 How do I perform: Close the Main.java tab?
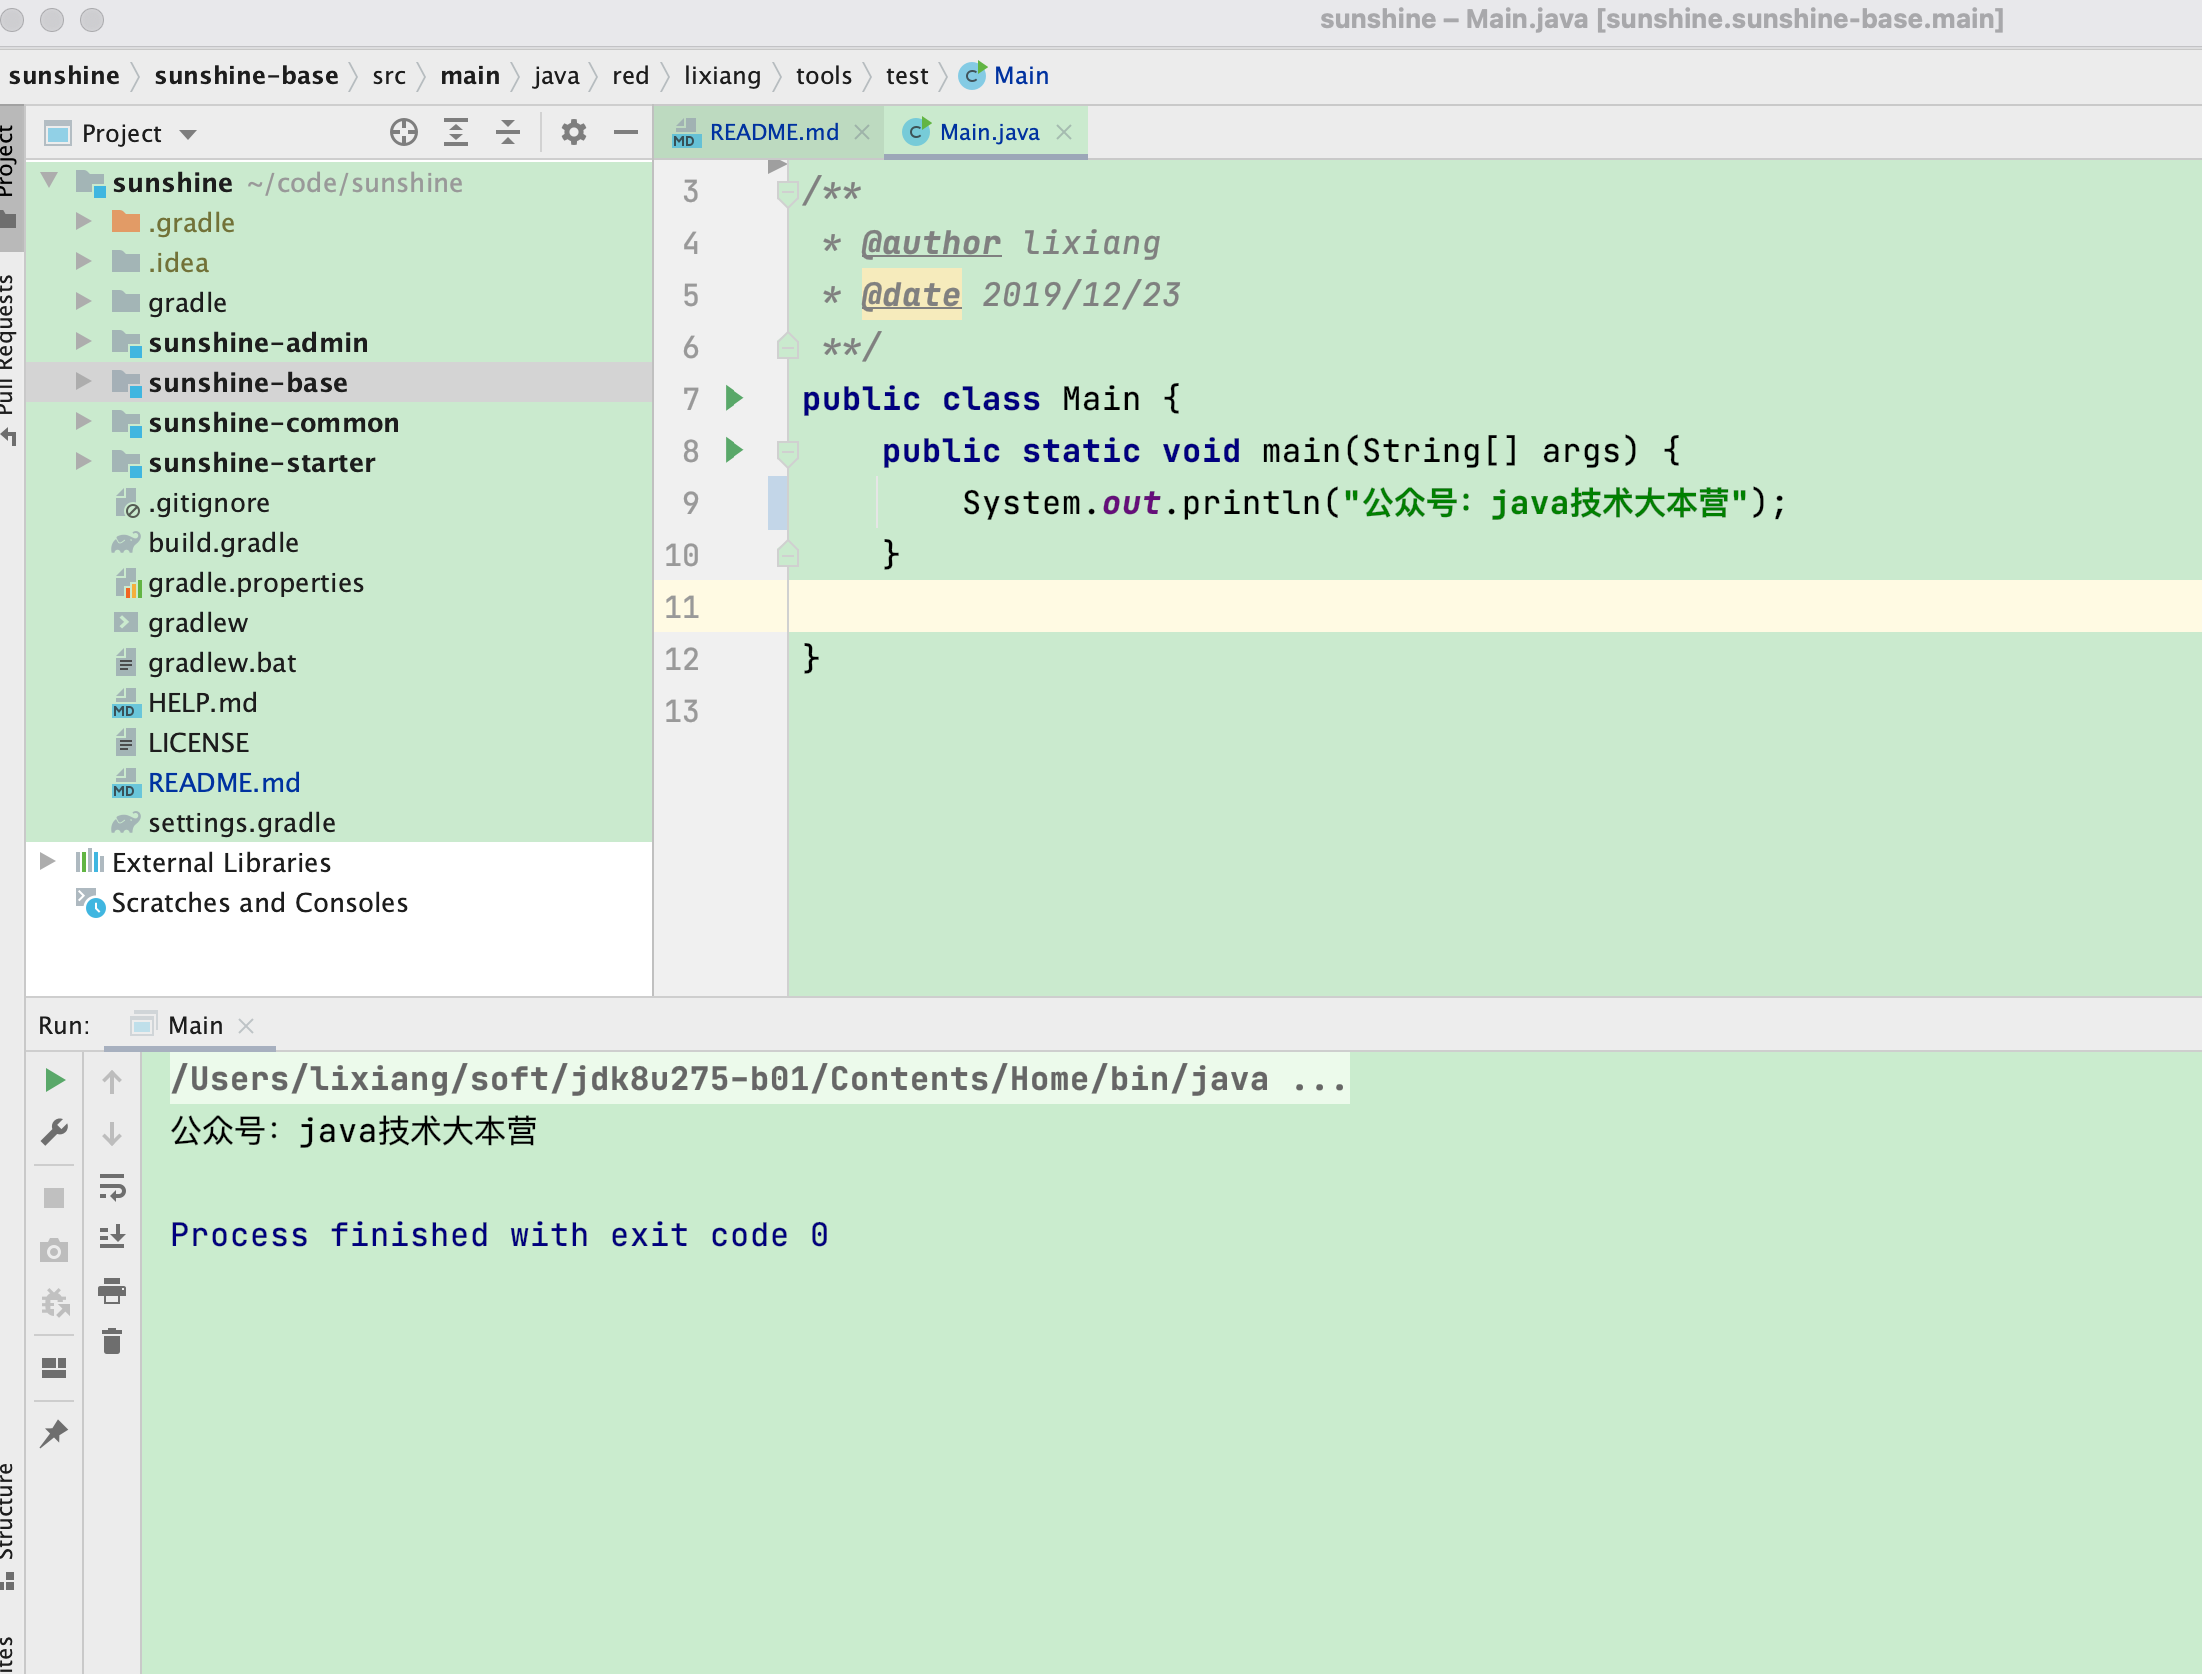(x=1064, y=132)
